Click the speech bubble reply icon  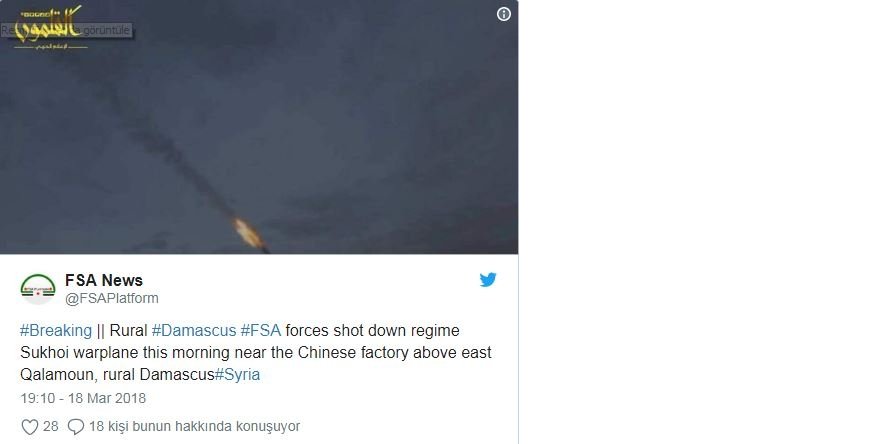76,427
